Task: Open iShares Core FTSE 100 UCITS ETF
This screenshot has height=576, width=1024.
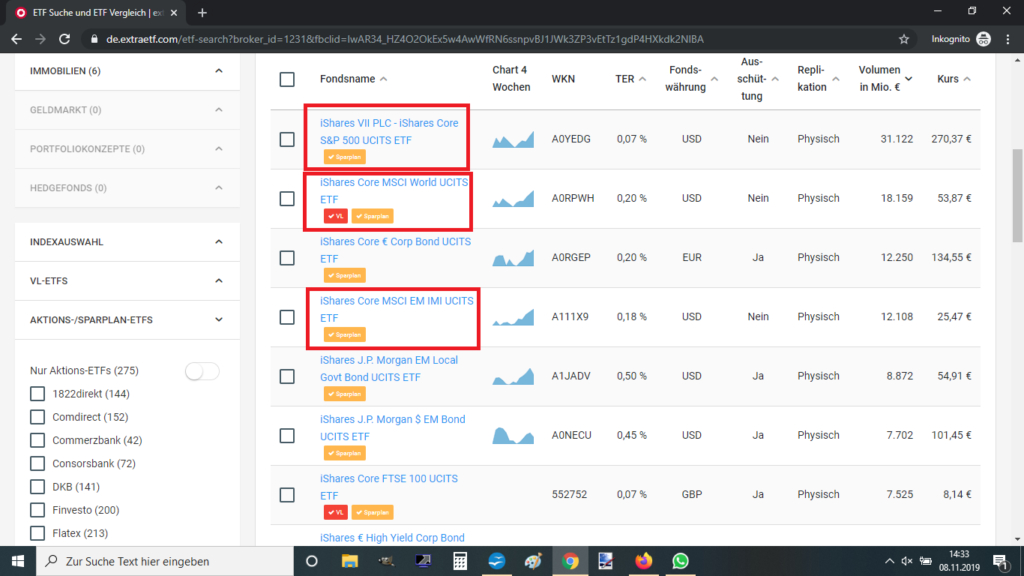Action: 389,487
